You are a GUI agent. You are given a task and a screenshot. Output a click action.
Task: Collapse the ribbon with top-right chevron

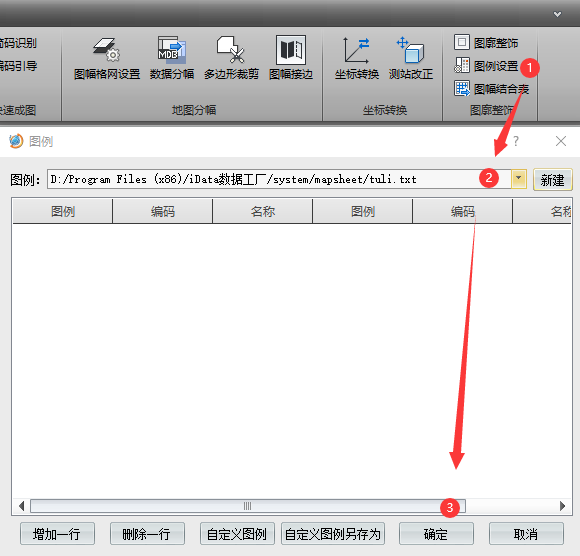point(557,14)
